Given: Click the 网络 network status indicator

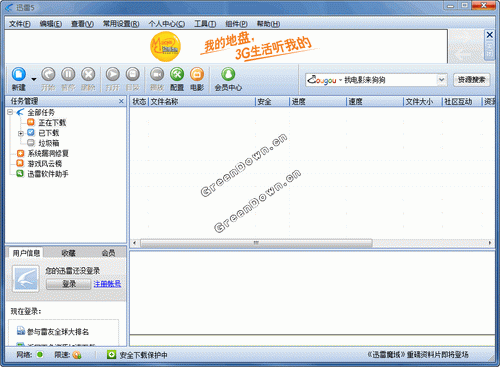Looking at the screenshot, I should [x=40, y=355].
